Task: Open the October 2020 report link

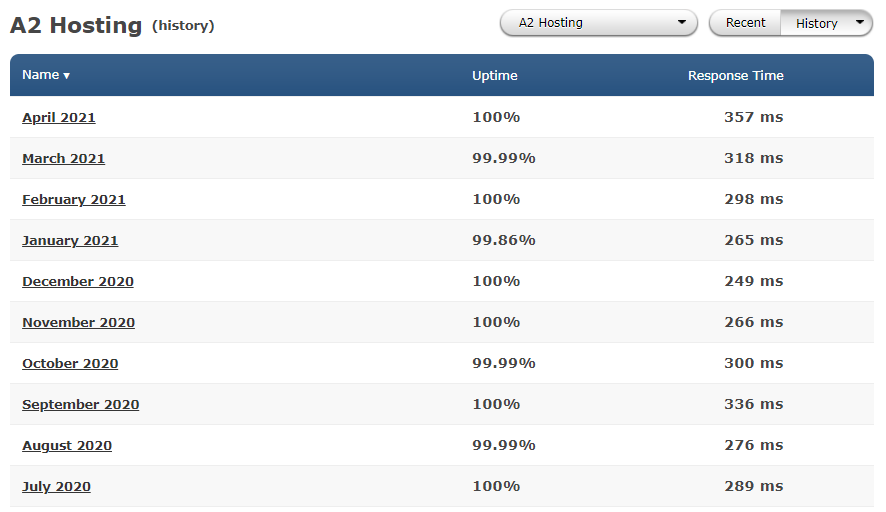Action: (x=70, y=363)
